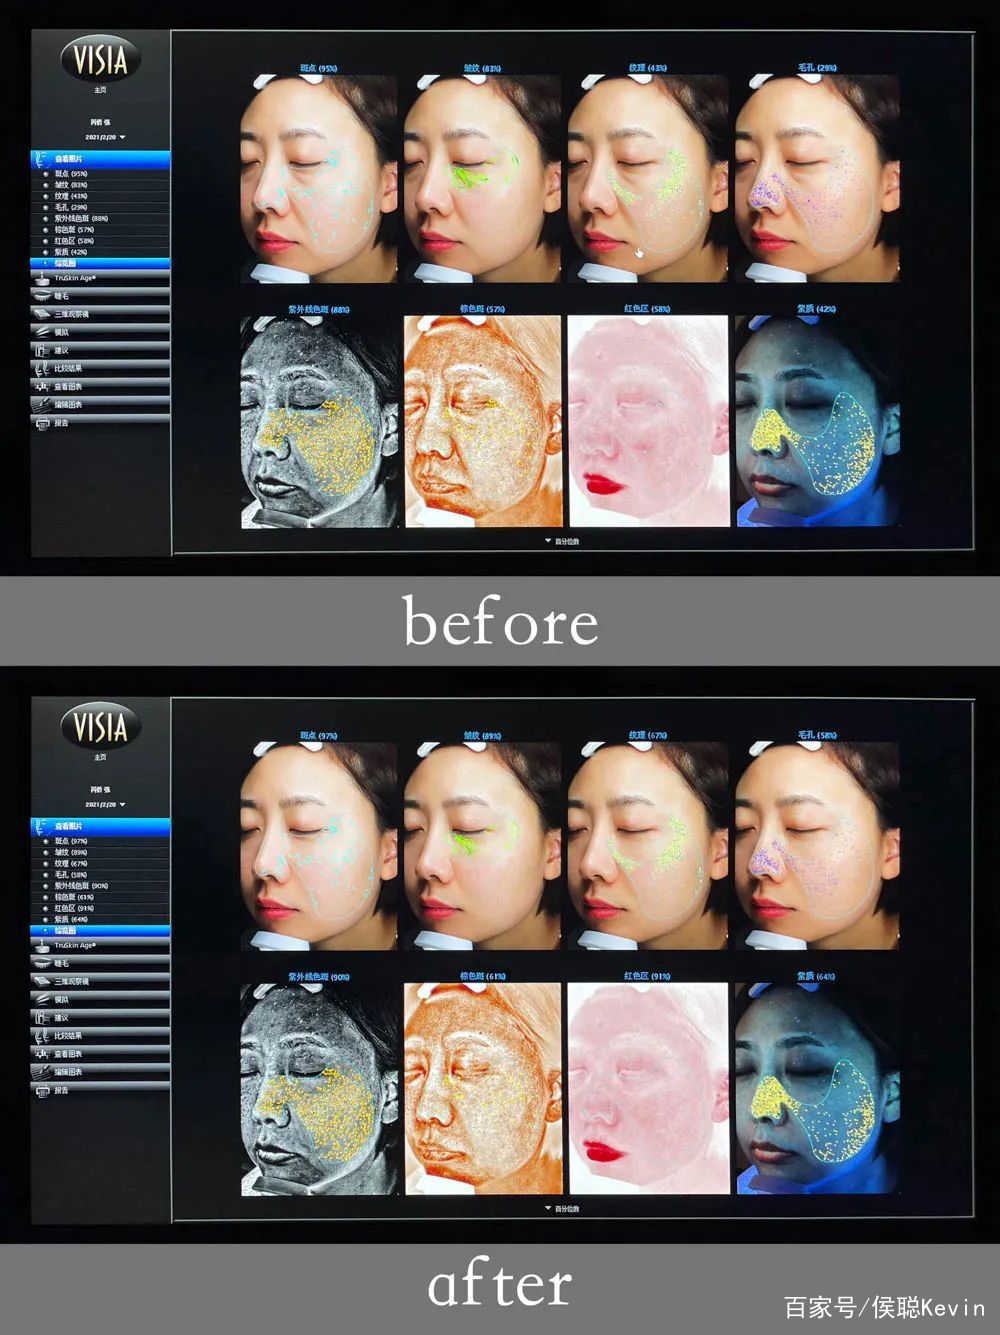
Task: Click the TruSkin Age icon in the before screen
Action: tap(42, 278)
